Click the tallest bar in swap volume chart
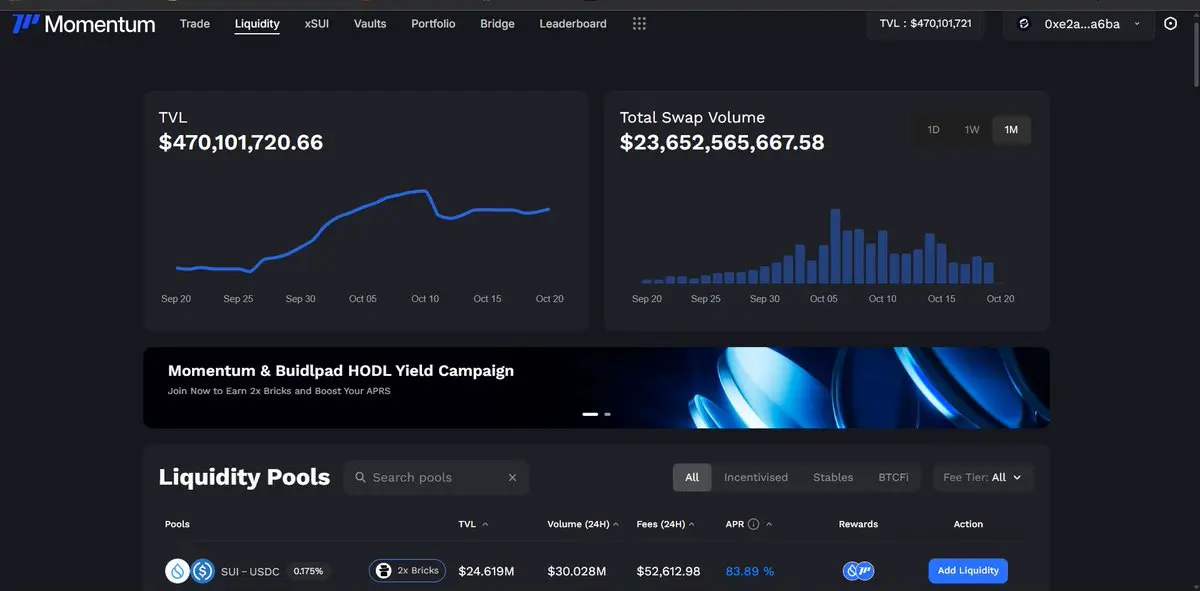This screenshot has width=1200, height=591. pos(834,246)
